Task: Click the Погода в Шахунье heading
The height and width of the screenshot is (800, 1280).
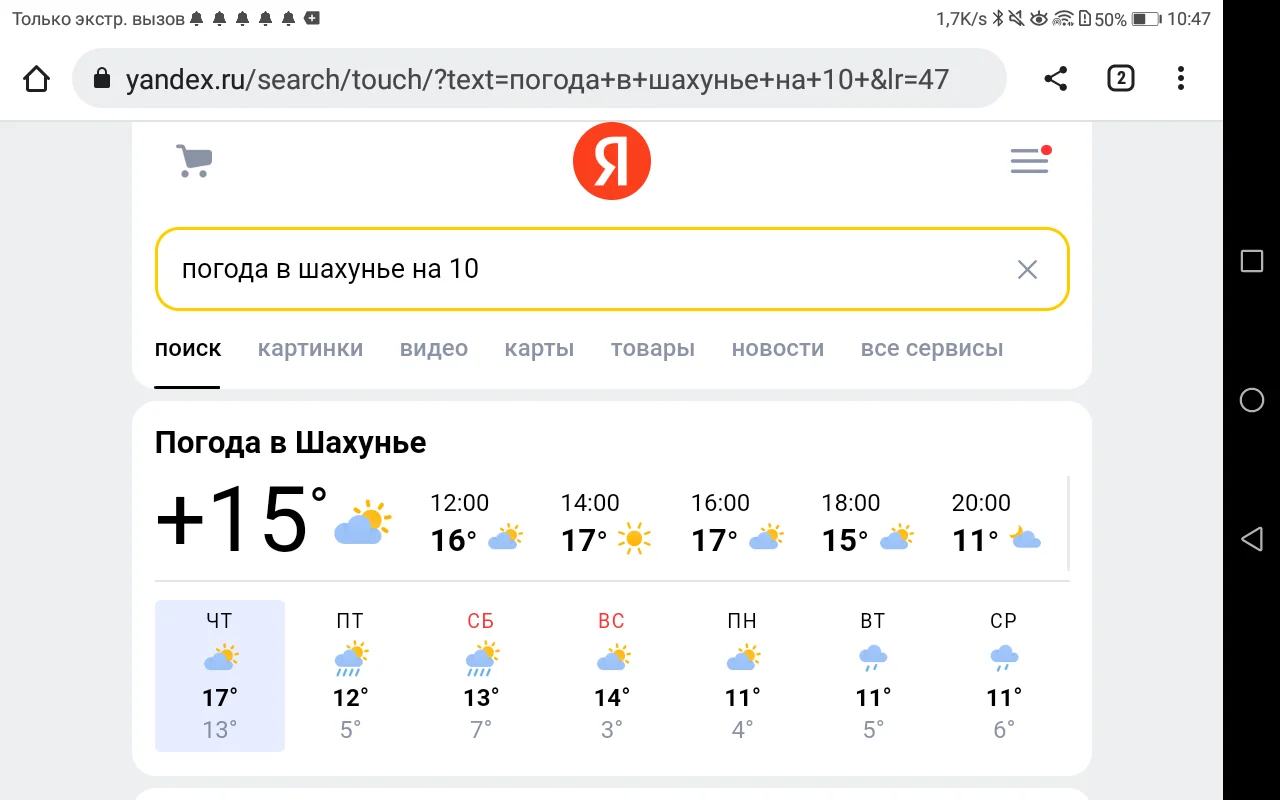Action: [x=290, y=442]
